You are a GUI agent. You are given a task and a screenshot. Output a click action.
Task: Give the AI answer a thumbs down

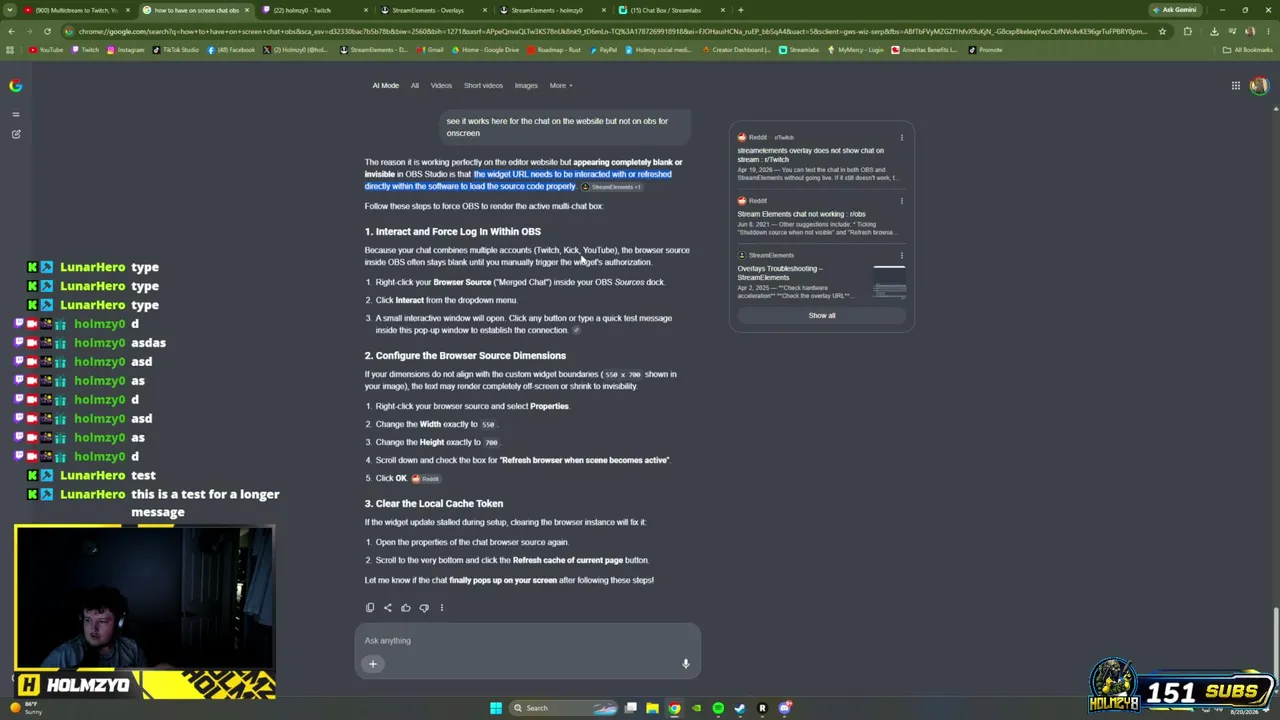424,607
